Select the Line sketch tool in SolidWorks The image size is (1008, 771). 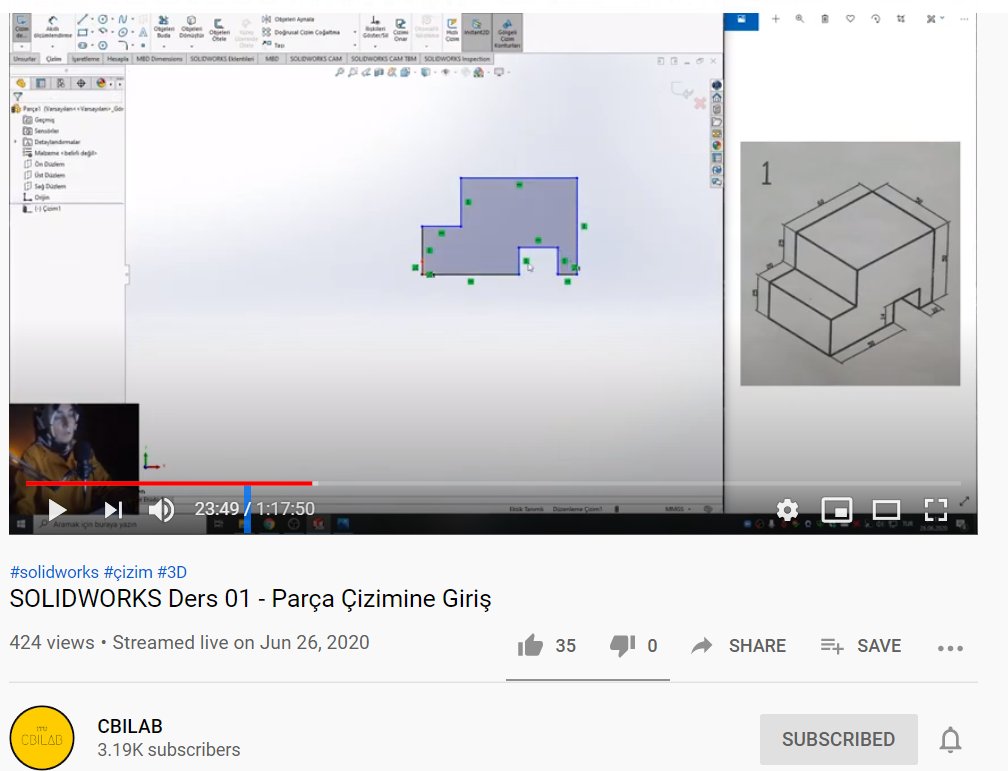point(82,20)
